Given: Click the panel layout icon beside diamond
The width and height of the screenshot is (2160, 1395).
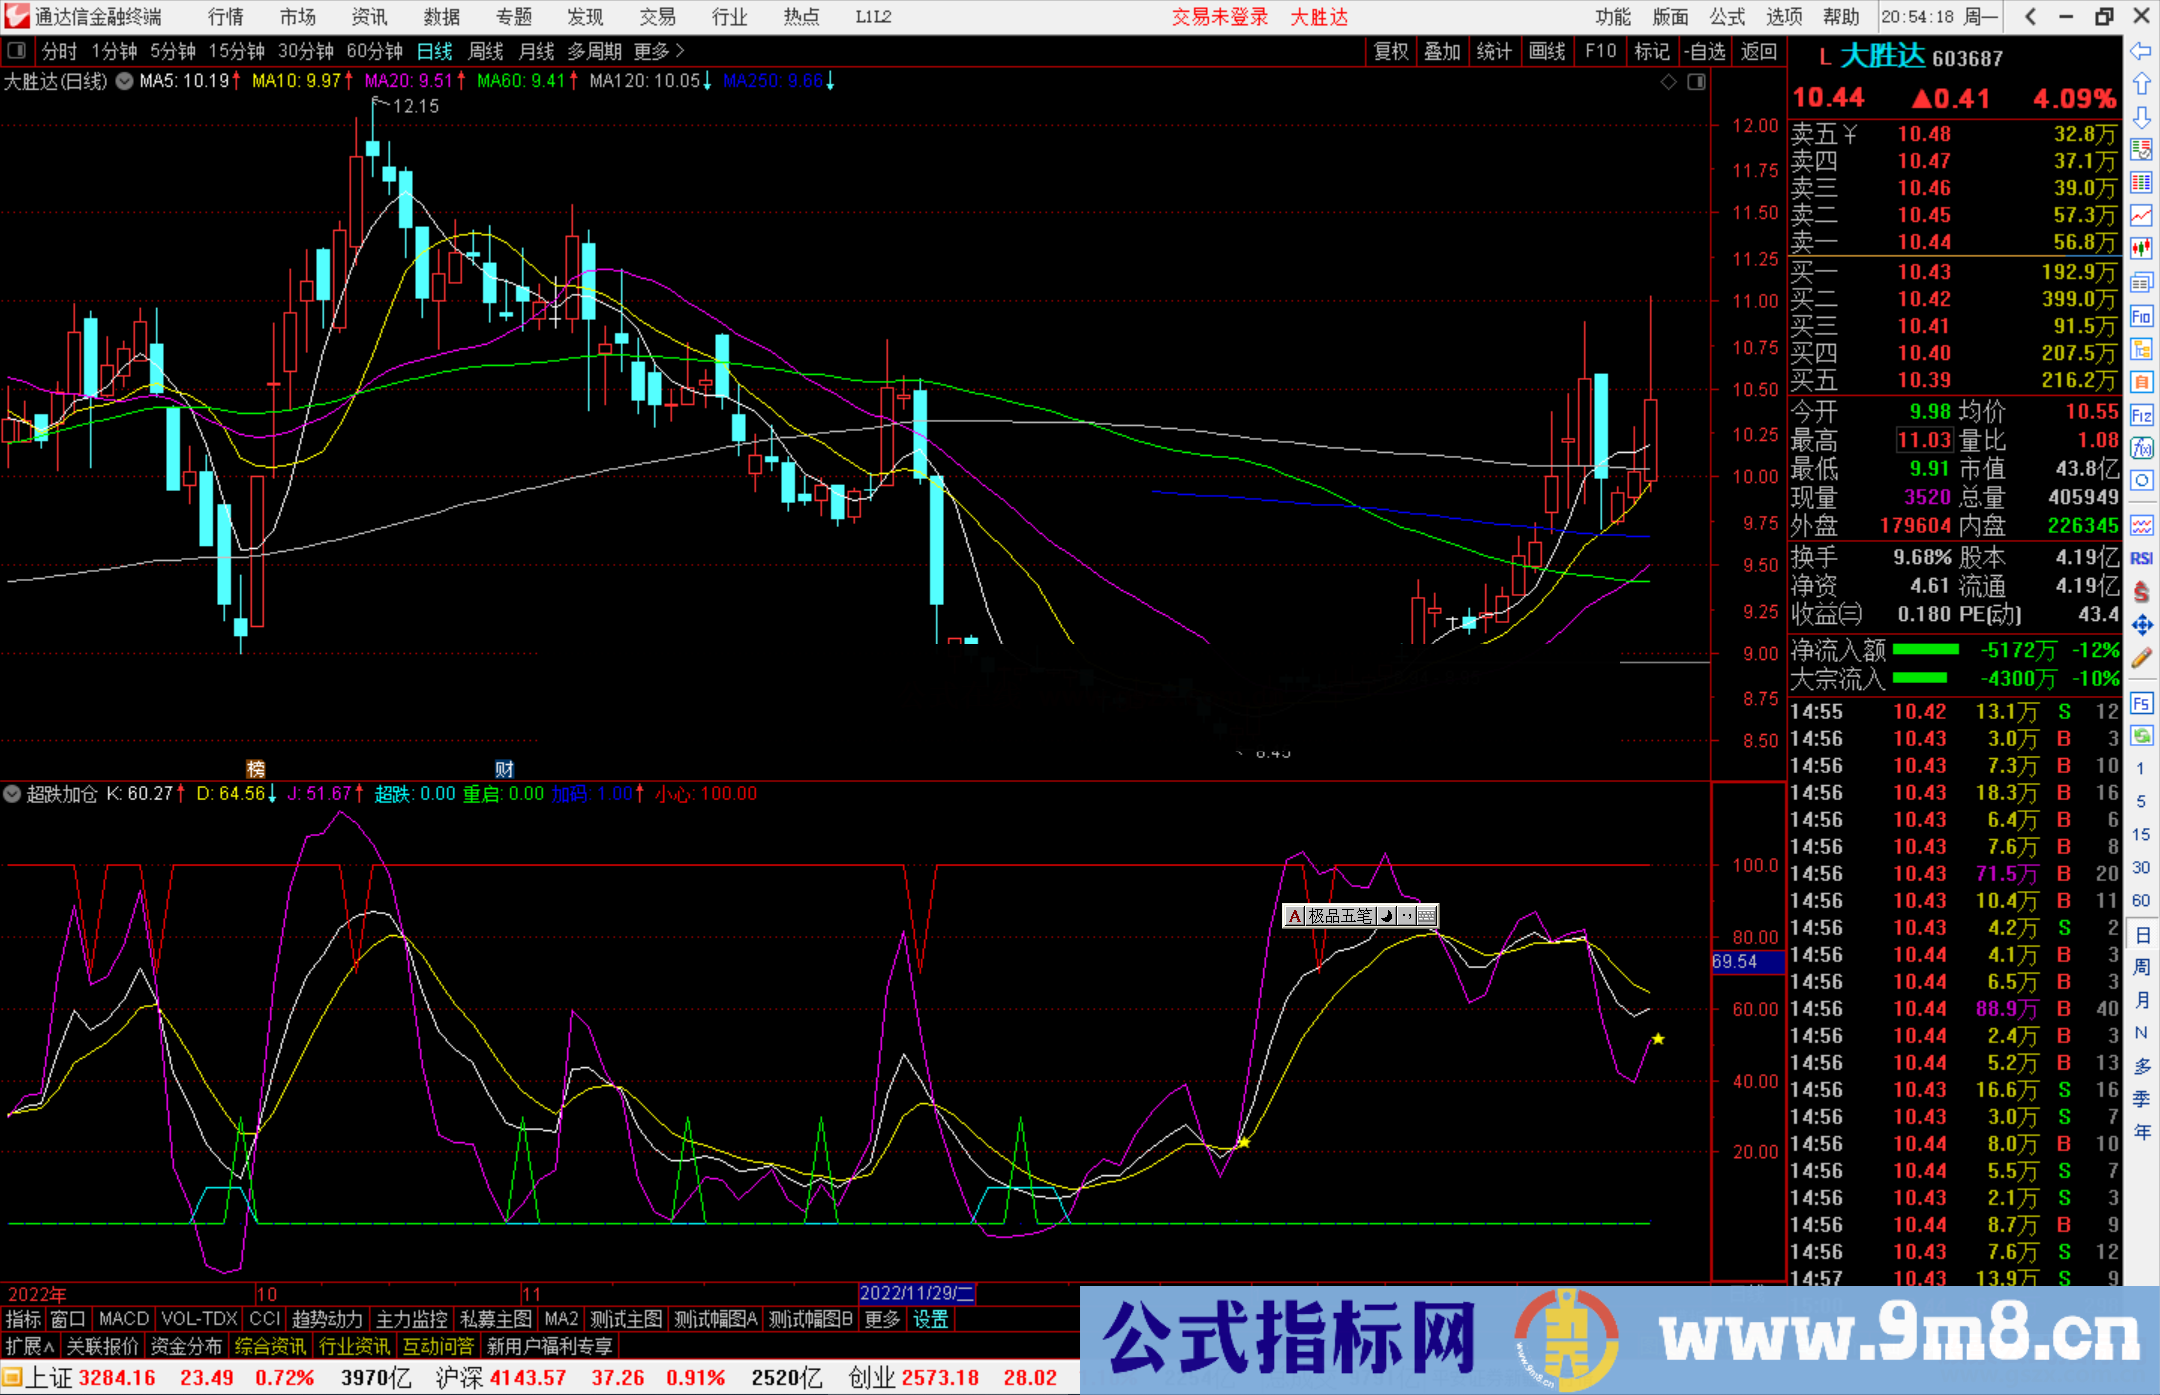Looking at the screenshot, I should [1696, 82].
